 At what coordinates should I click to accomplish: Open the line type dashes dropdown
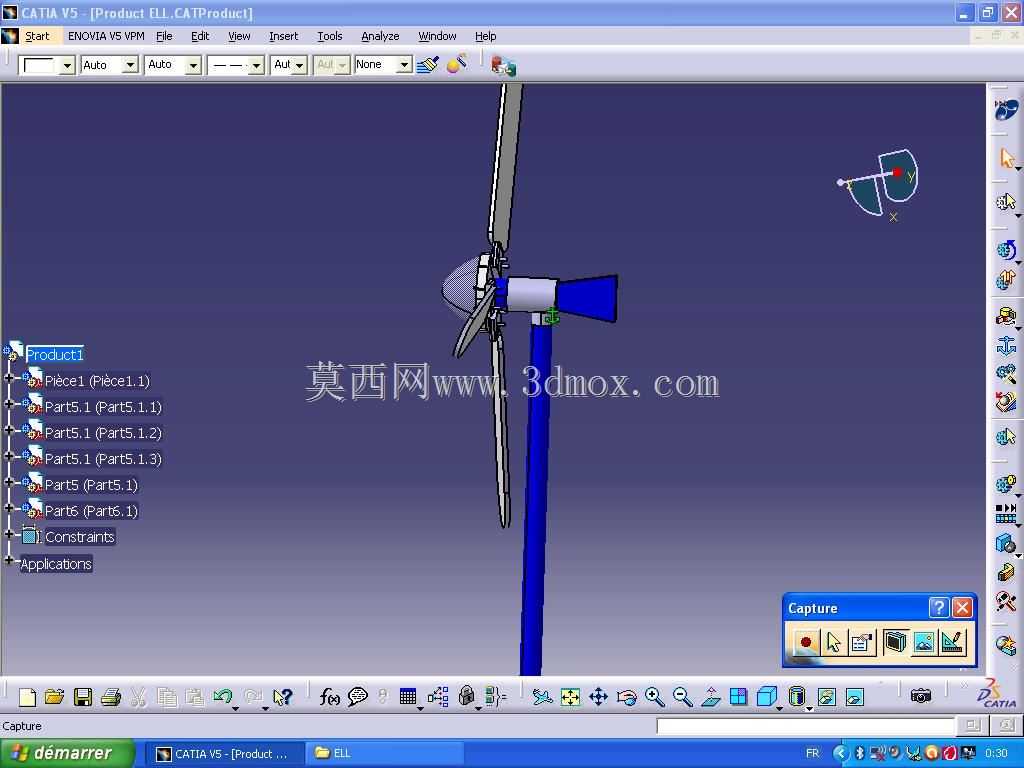point(256,65)
